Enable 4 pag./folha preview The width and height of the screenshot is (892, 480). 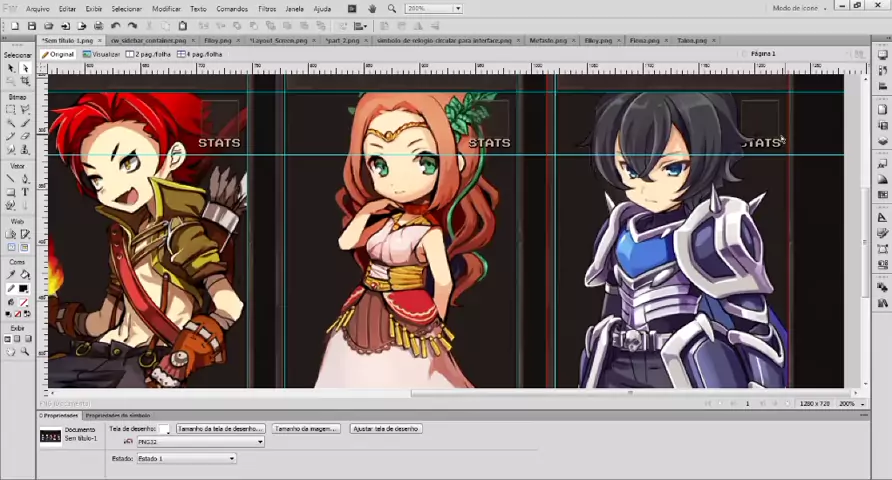200,54
